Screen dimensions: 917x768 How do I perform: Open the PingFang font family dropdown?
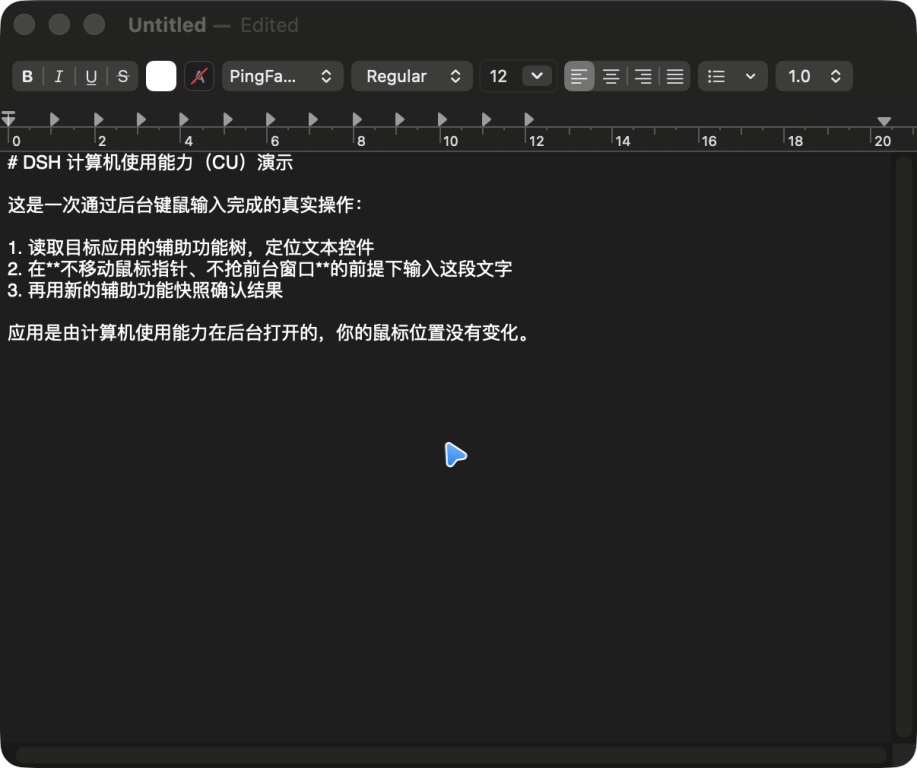[x=282, y=76]
